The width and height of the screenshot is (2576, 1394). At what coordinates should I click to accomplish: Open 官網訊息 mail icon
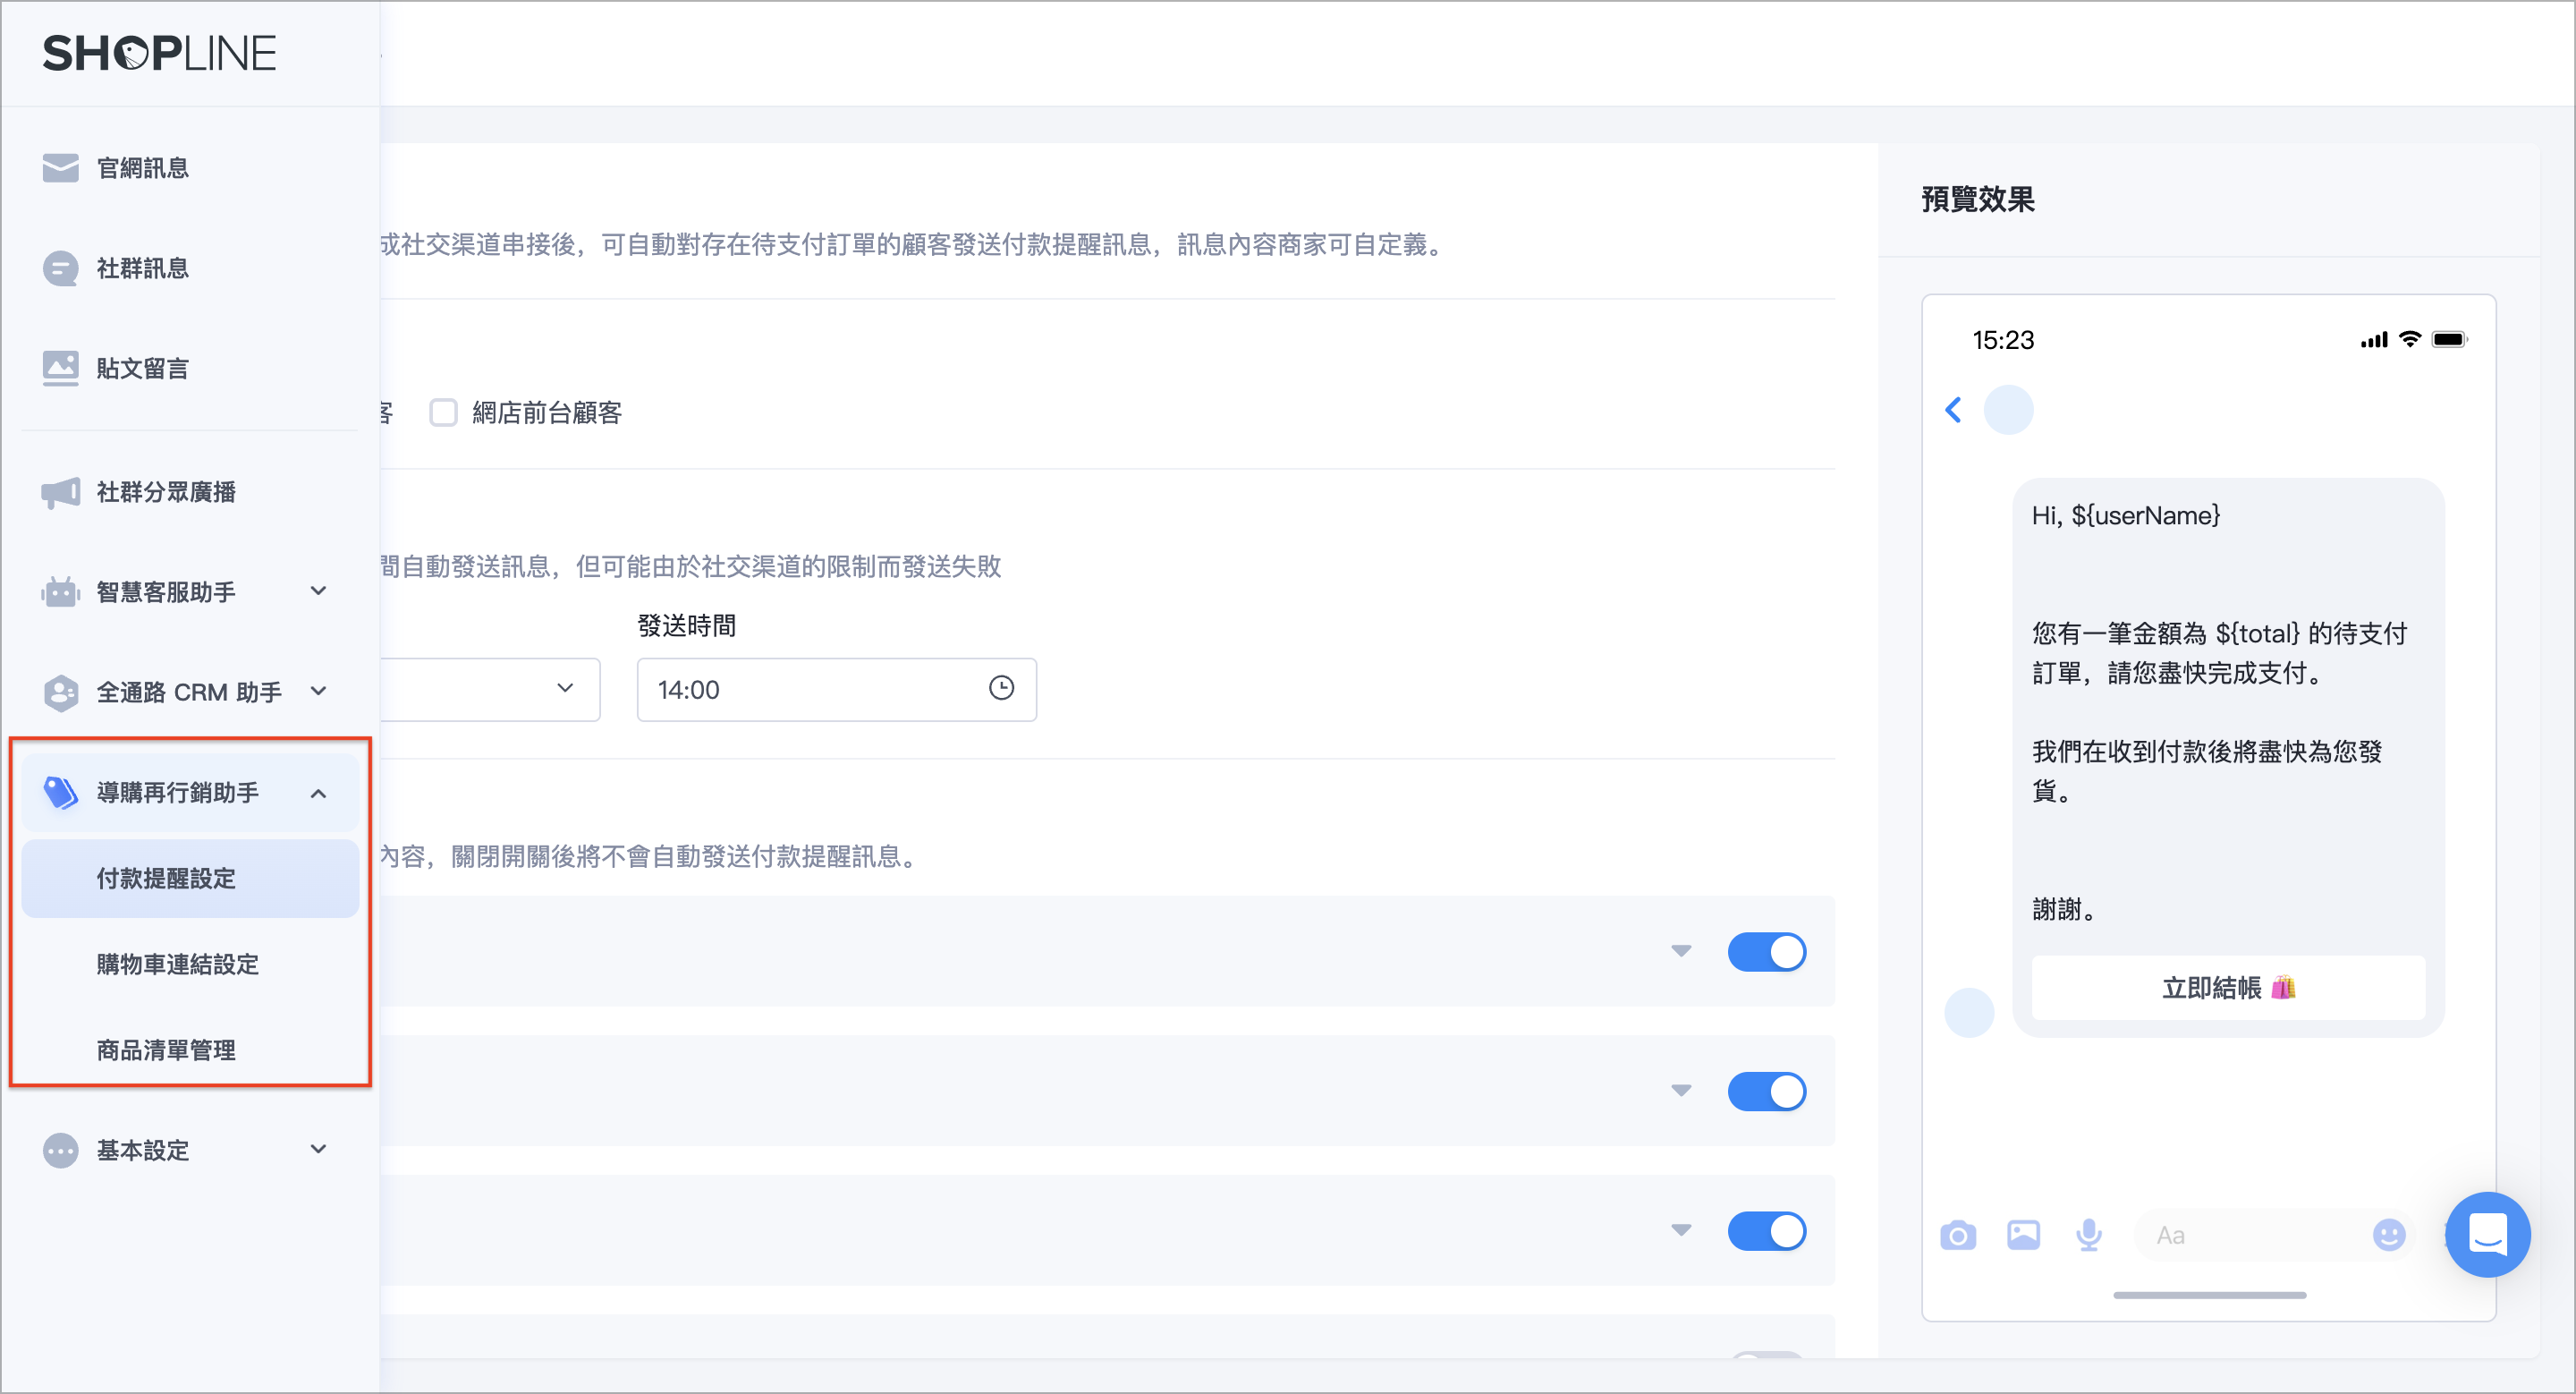(60, 167)
